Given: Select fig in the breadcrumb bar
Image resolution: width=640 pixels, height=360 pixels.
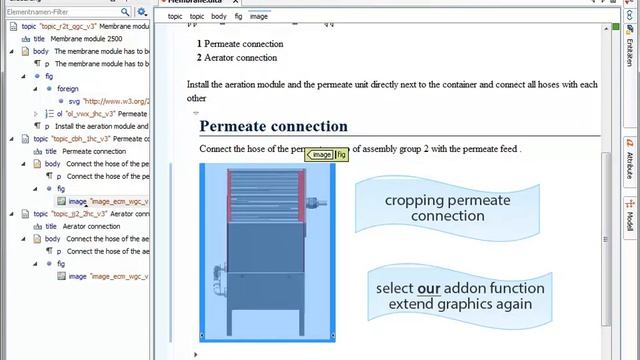Looking at the screenshot, I should click(x=238, y=16).
